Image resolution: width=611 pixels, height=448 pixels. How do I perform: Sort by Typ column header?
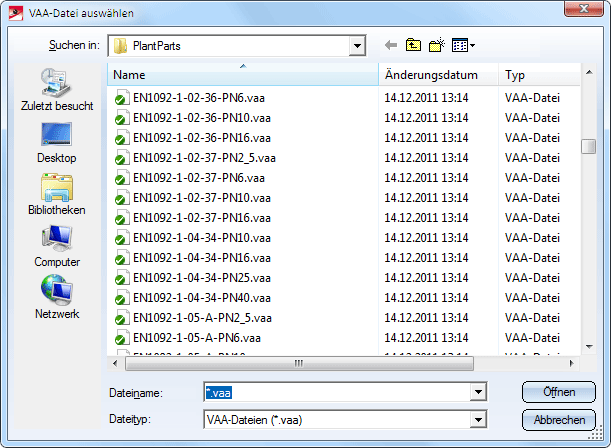540,74
